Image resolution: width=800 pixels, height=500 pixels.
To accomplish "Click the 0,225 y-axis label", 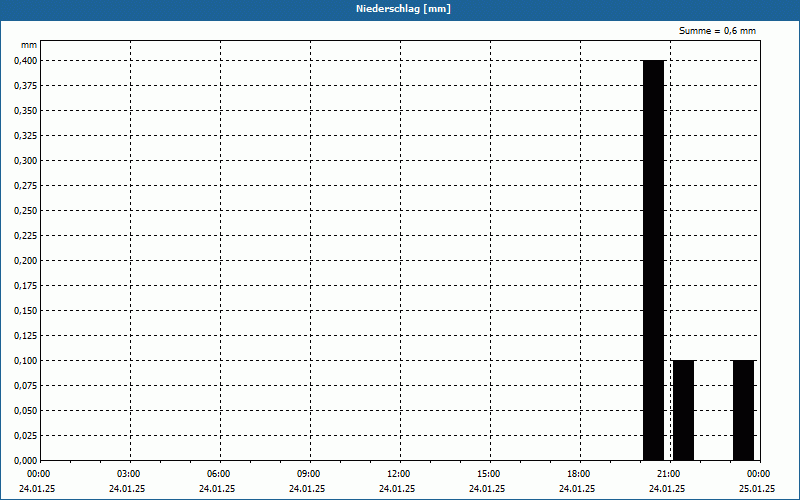I will pyautogui.click(x=26, y=236).
